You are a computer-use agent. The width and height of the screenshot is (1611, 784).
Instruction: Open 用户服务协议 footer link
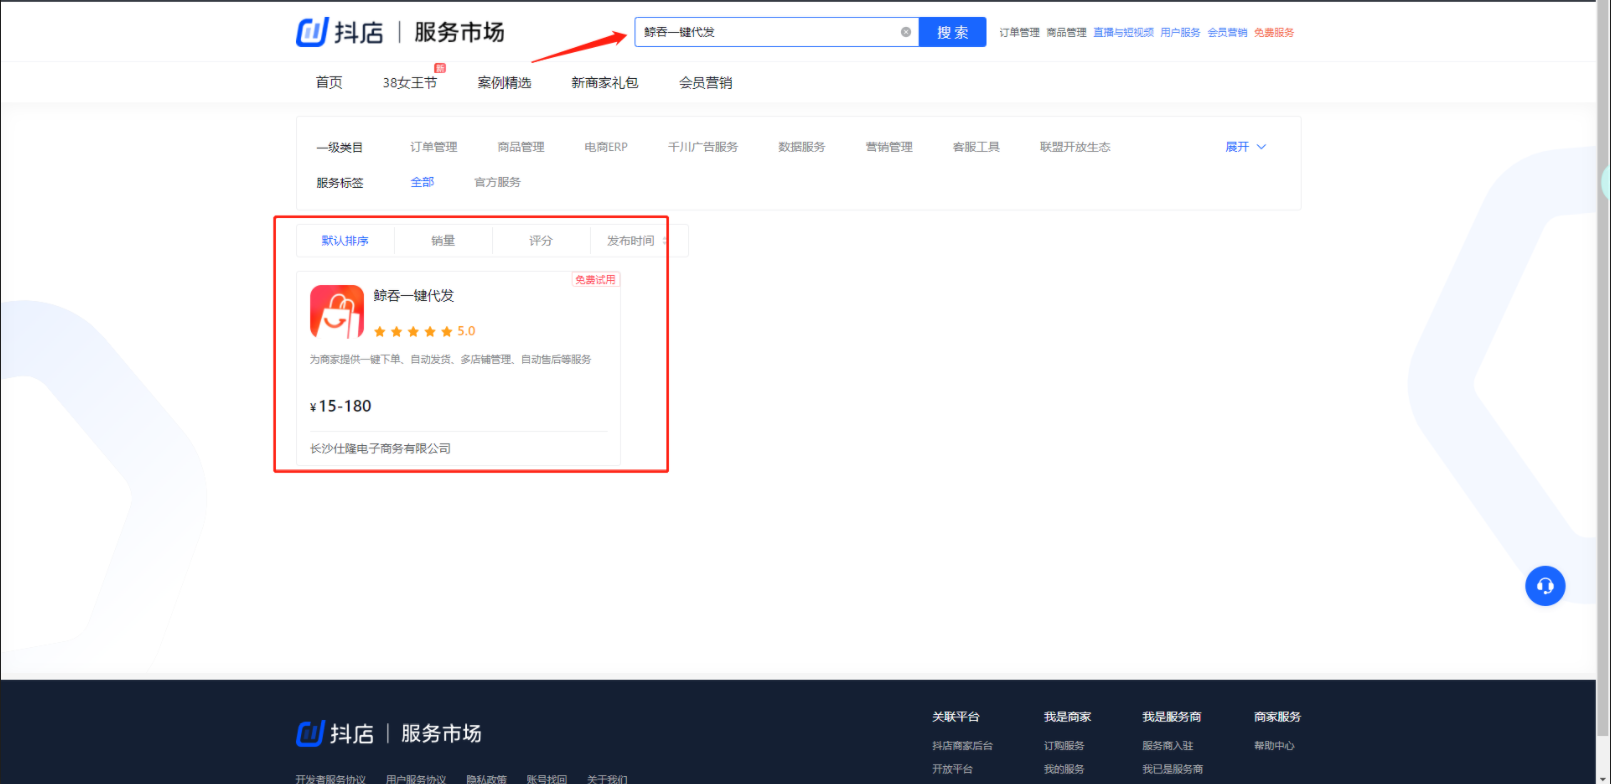pos(416,778)
